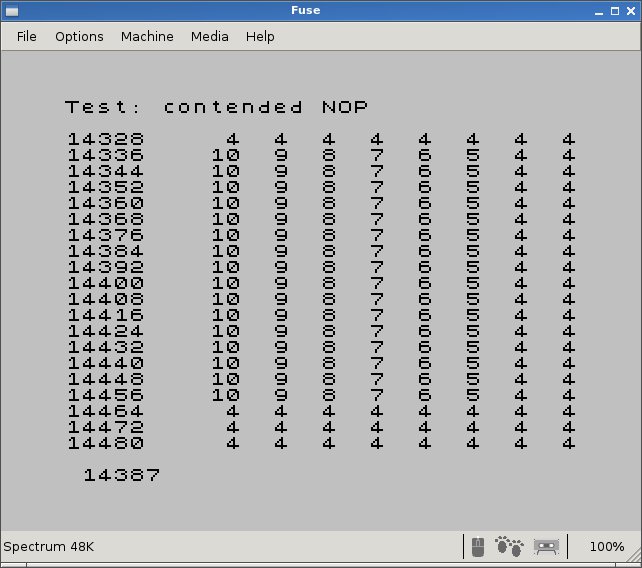Click the 14328 row label

point(105,140)
